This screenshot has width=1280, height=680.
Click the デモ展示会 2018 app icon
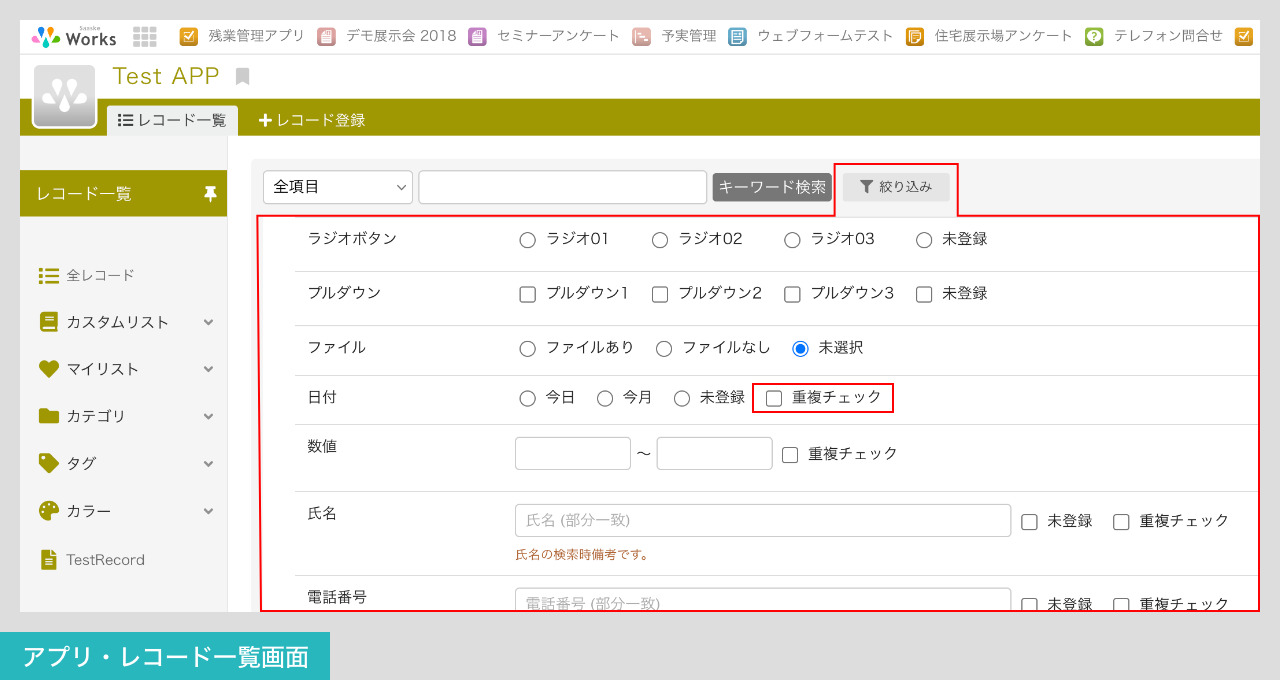pos(326,36)
